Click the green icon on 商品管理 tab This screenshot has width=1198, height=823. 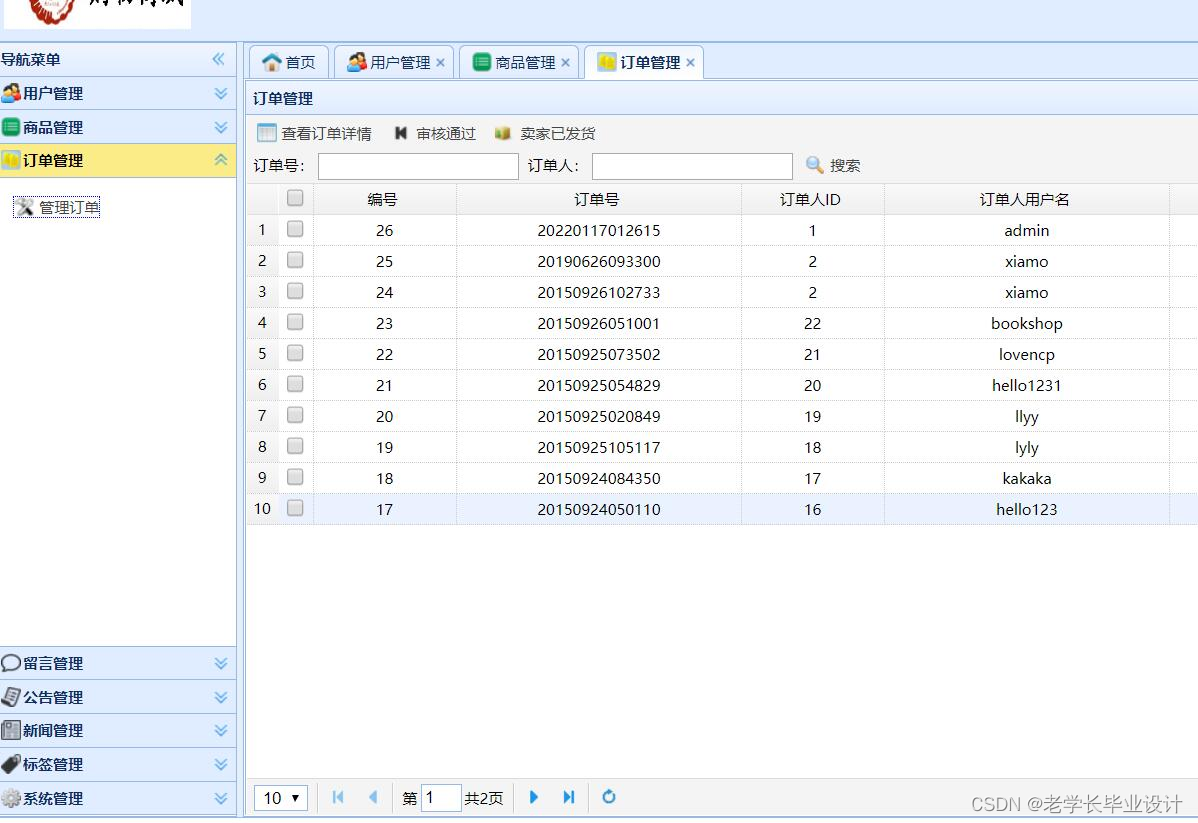pos(481,62)
